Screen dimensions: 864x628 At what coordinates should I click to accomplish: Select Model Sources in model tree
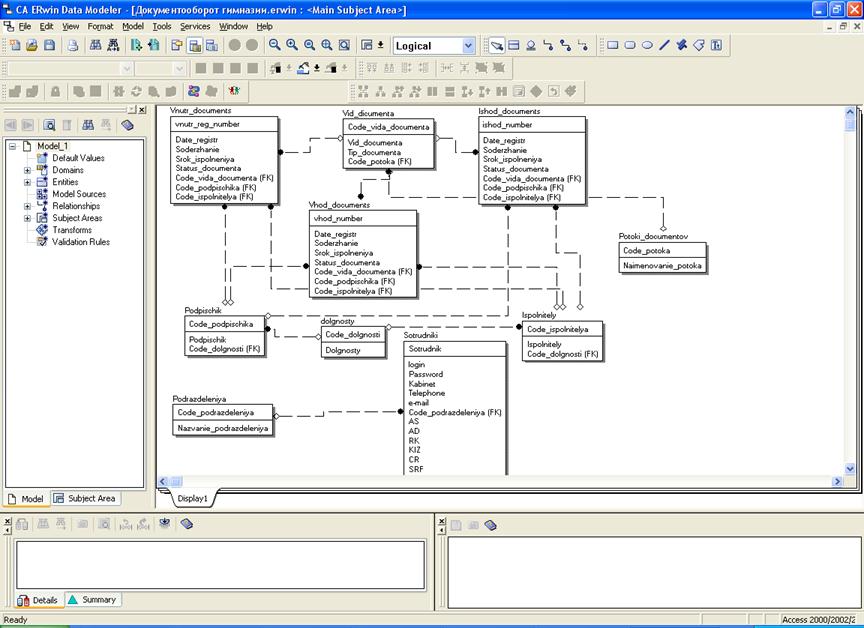tap(79, 194)
